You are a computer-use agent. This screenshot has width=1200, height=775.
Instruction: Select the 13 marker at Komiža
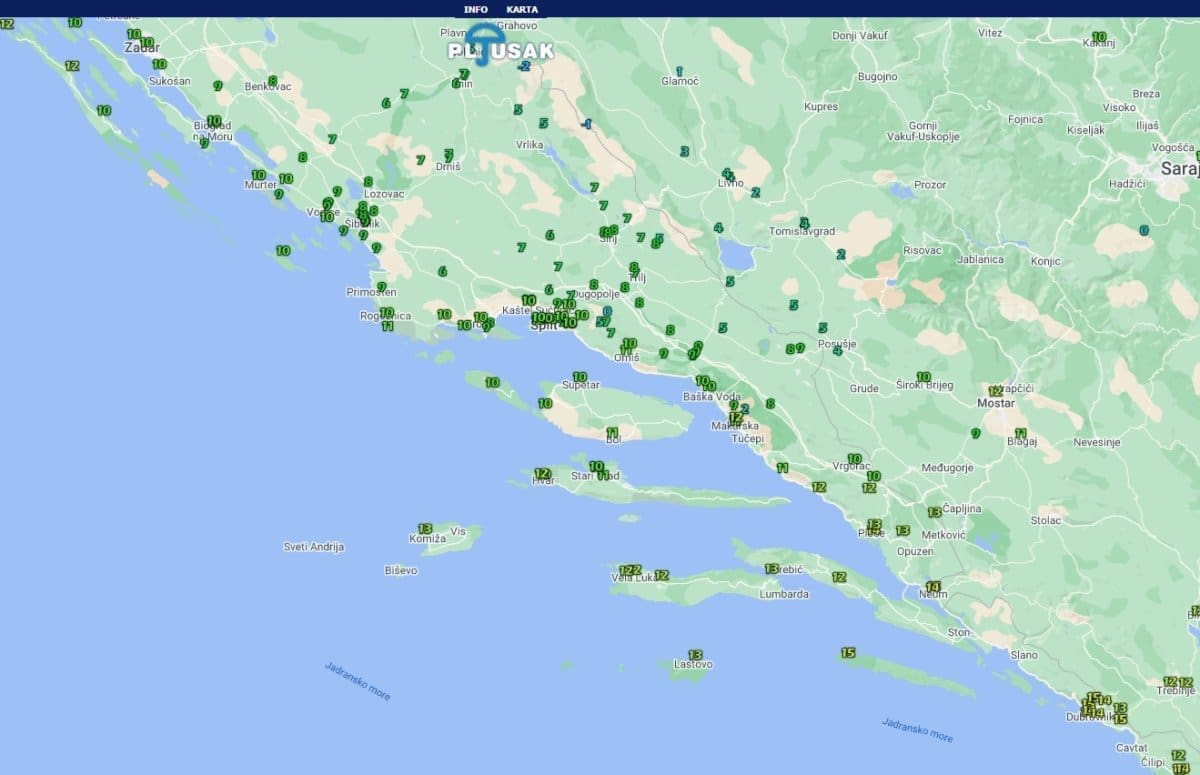coord(425,528)
